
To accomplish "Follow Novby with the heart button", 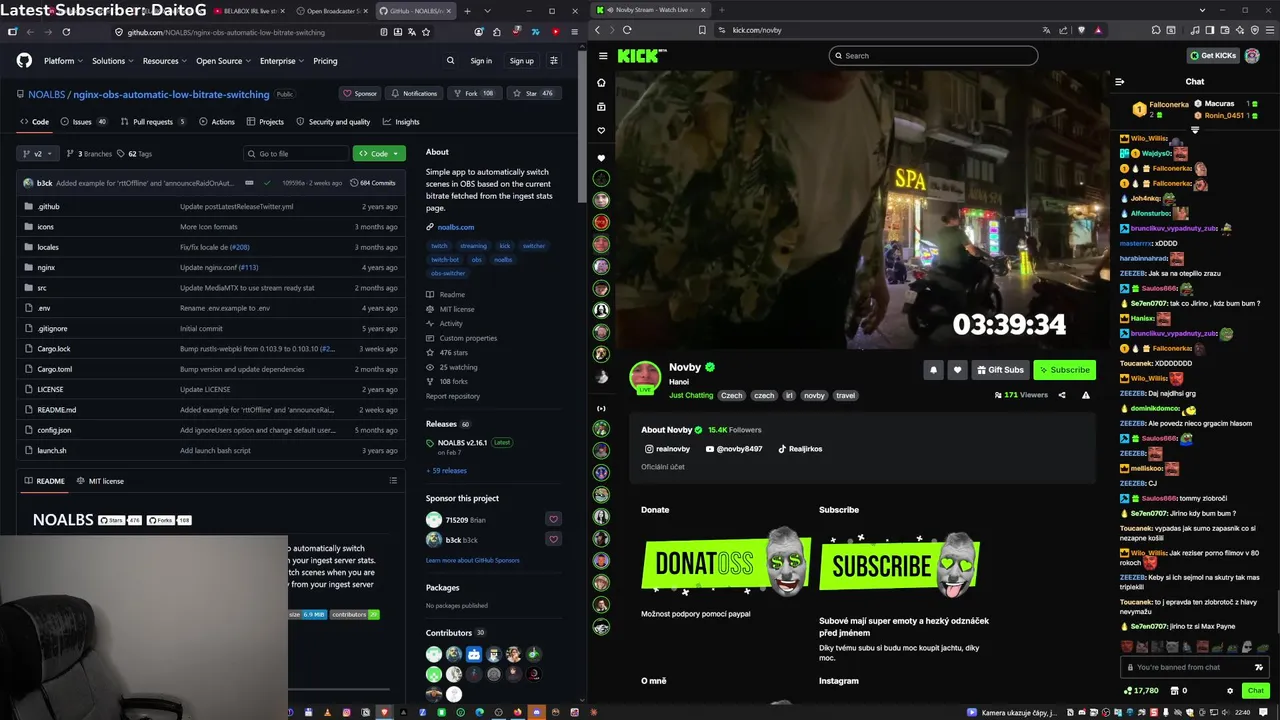I will coord(957,370).
